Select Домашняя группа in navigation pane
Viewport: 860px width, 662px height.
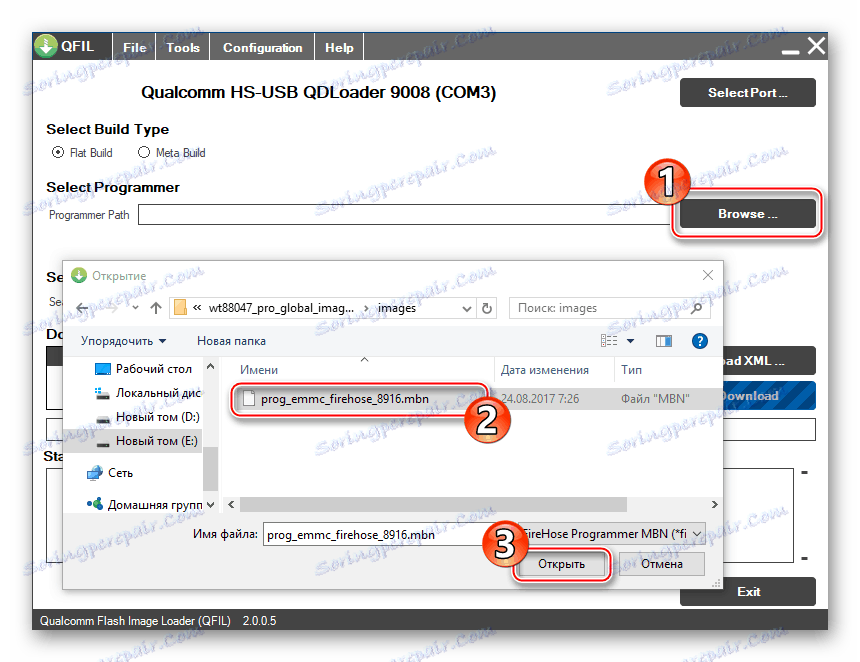(x=144, y=504)
